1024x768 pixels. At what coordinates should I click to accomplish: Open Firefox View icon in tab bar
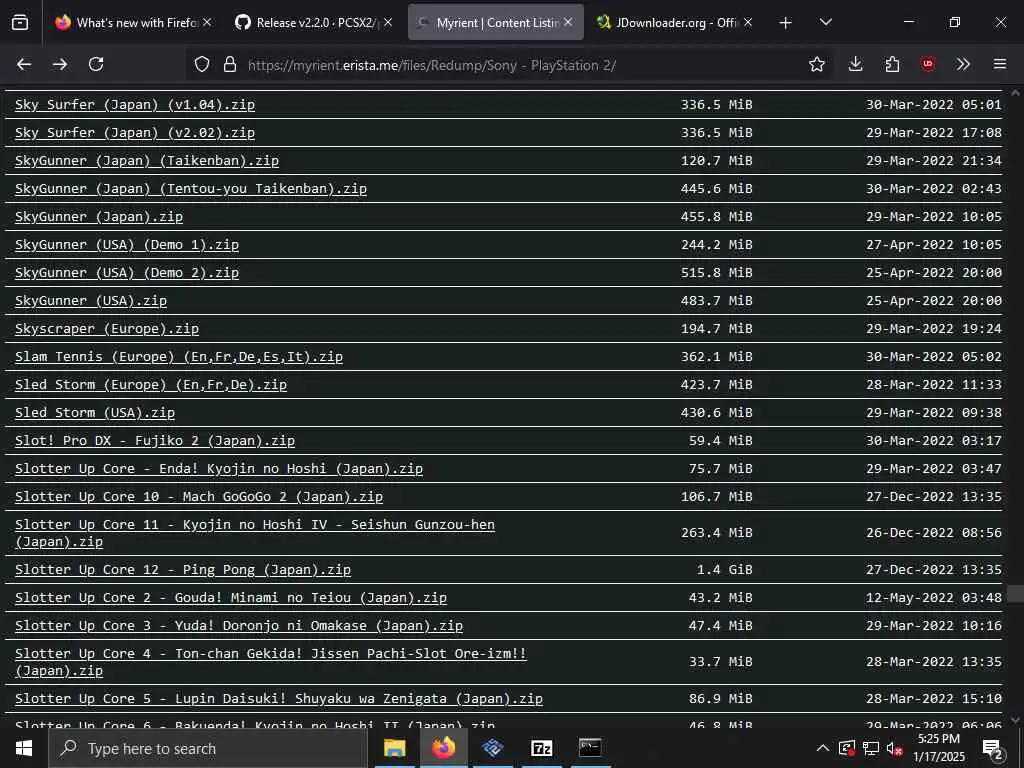20,23
